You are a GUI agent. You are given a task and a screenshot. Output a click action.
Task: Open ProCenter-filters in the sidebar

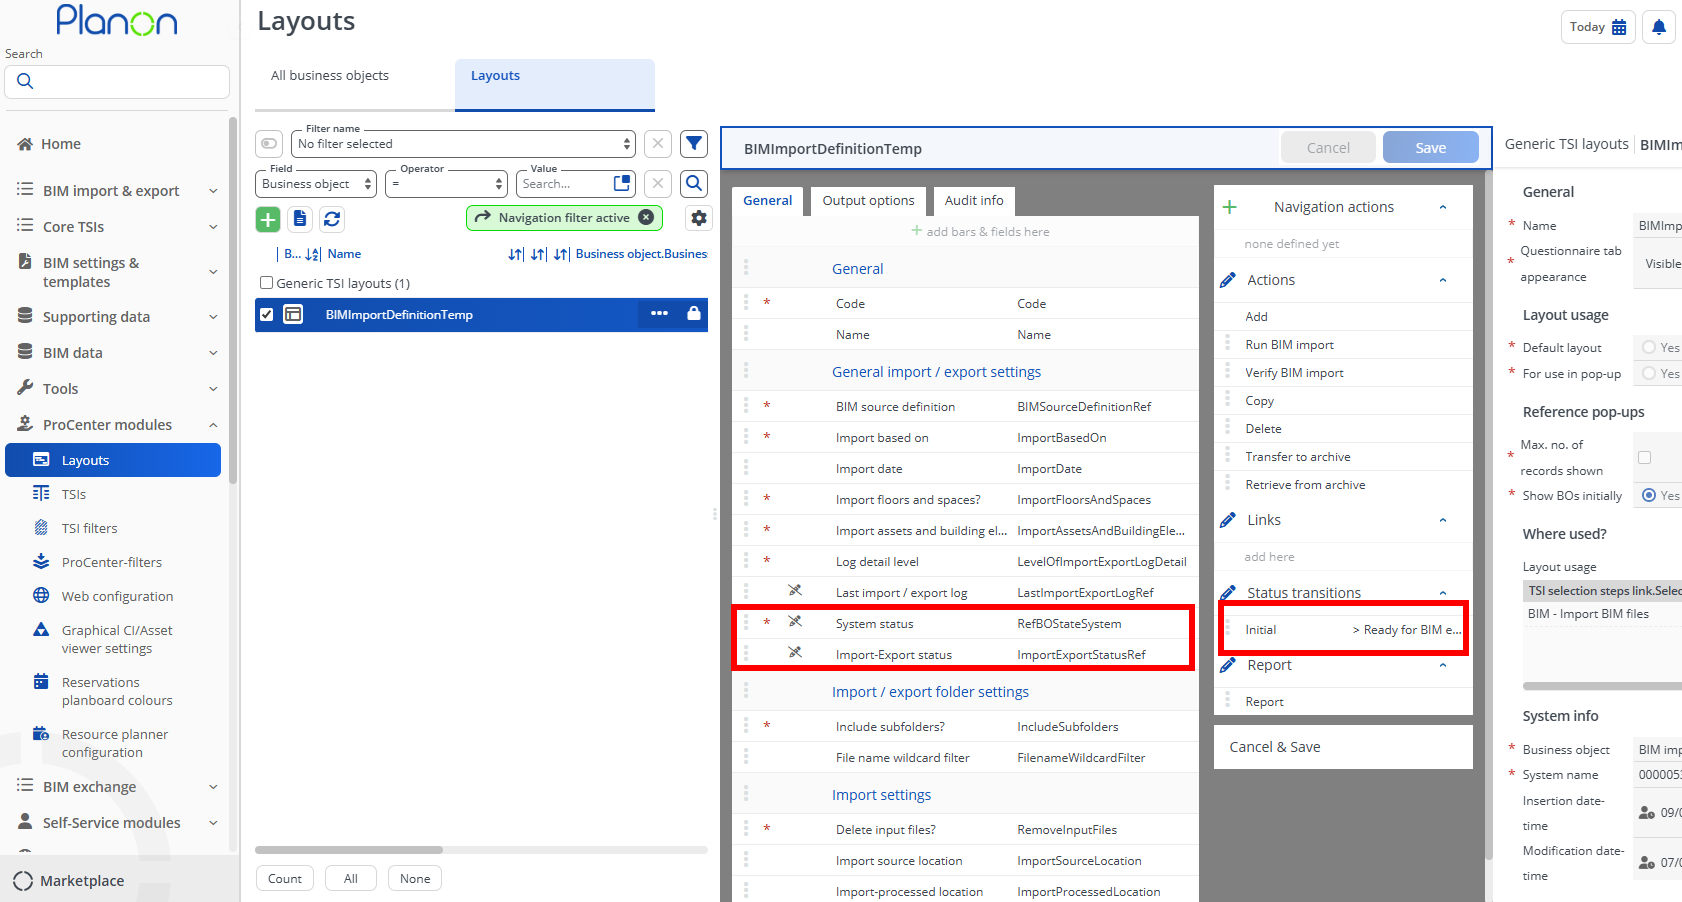tap(112, 562)
